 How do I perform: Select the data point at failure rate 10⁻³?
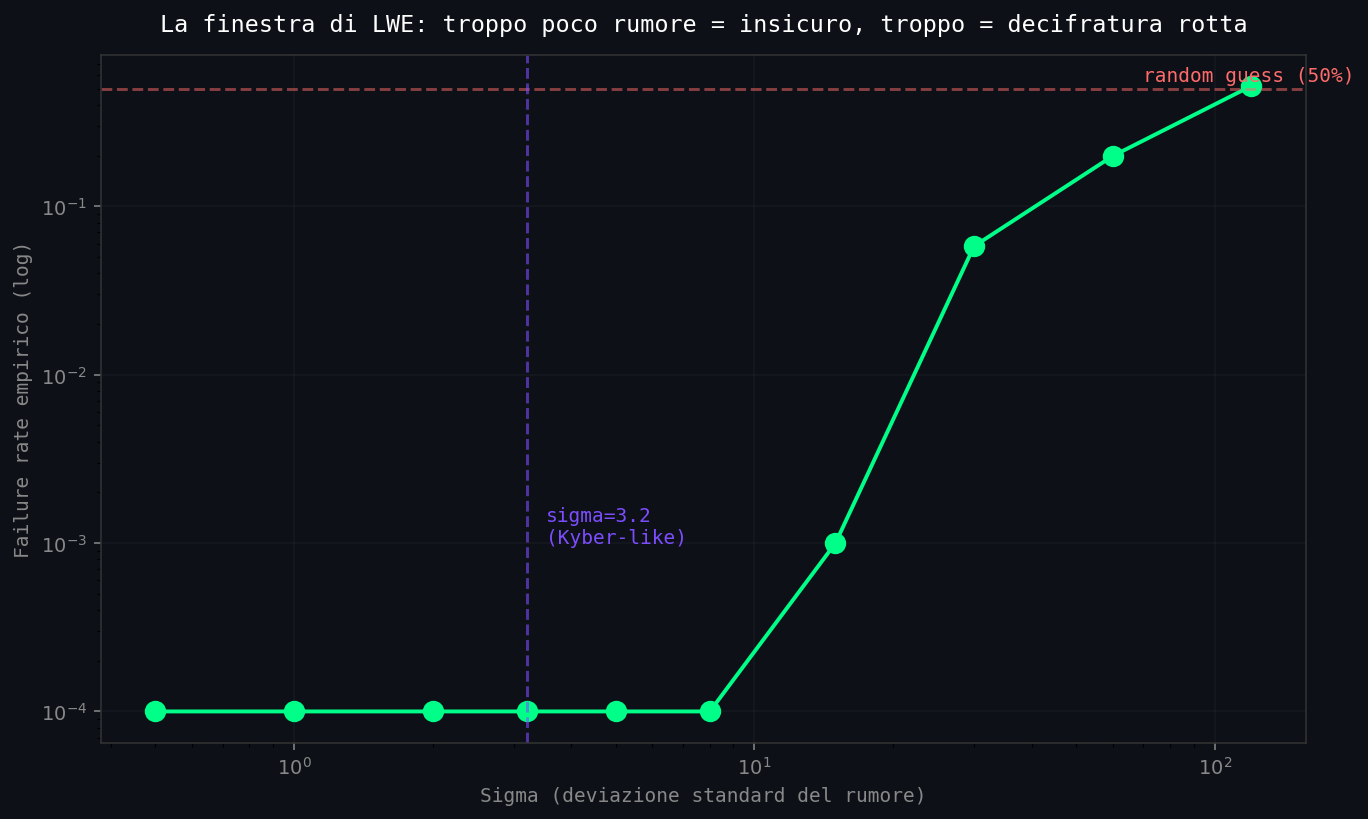point(835,543)
